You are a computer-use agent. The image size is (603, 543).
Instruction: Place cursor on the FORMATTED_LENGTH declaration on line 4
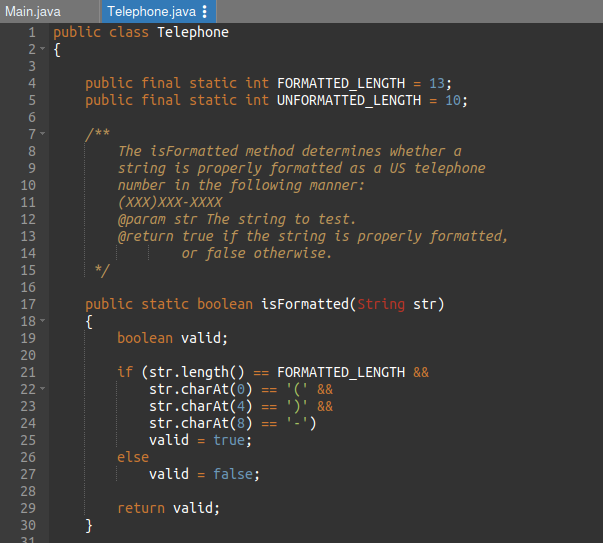341,83
